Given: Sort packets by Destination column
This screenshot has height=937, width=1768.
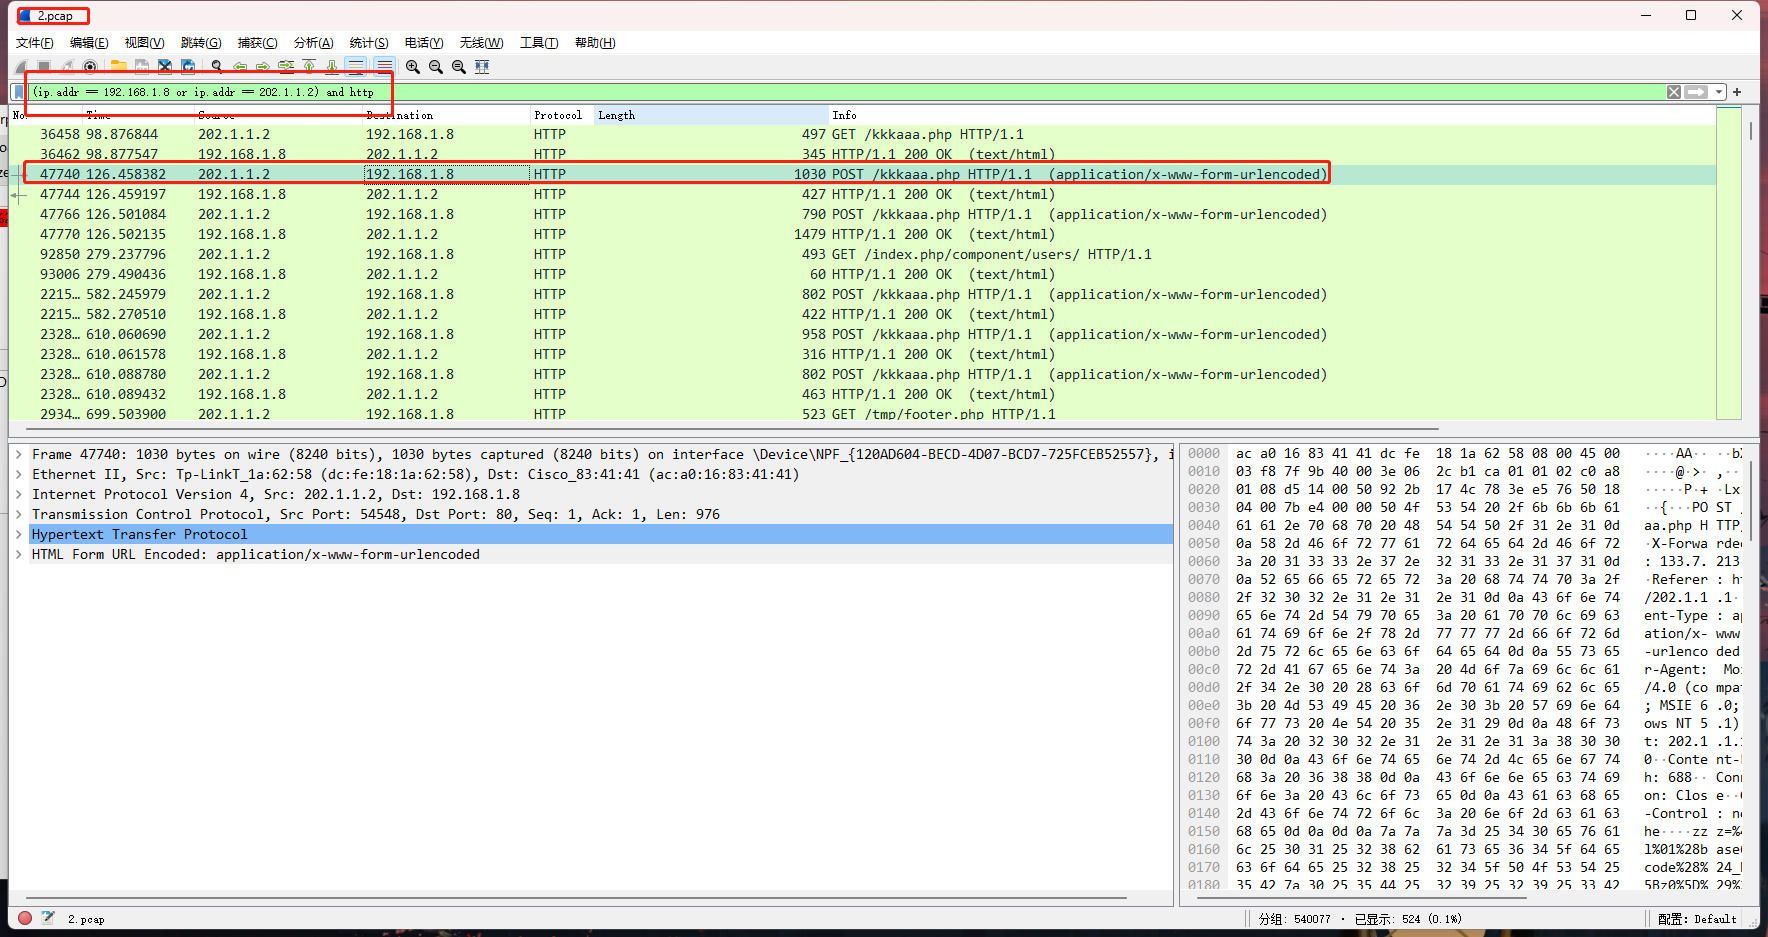Looking at the screenshot, I should (x=446, y=115).
